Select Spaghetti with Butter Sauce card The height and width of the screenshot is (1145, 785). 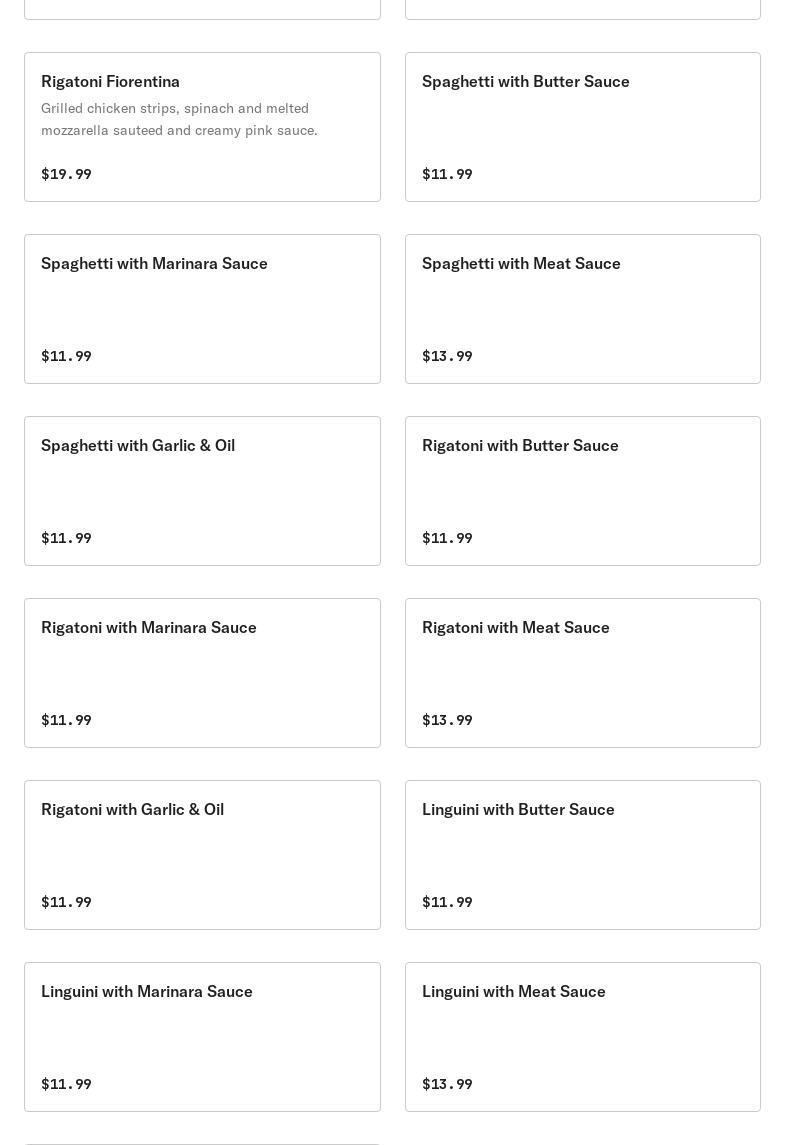pyautogui.click(x=582, y=127)
